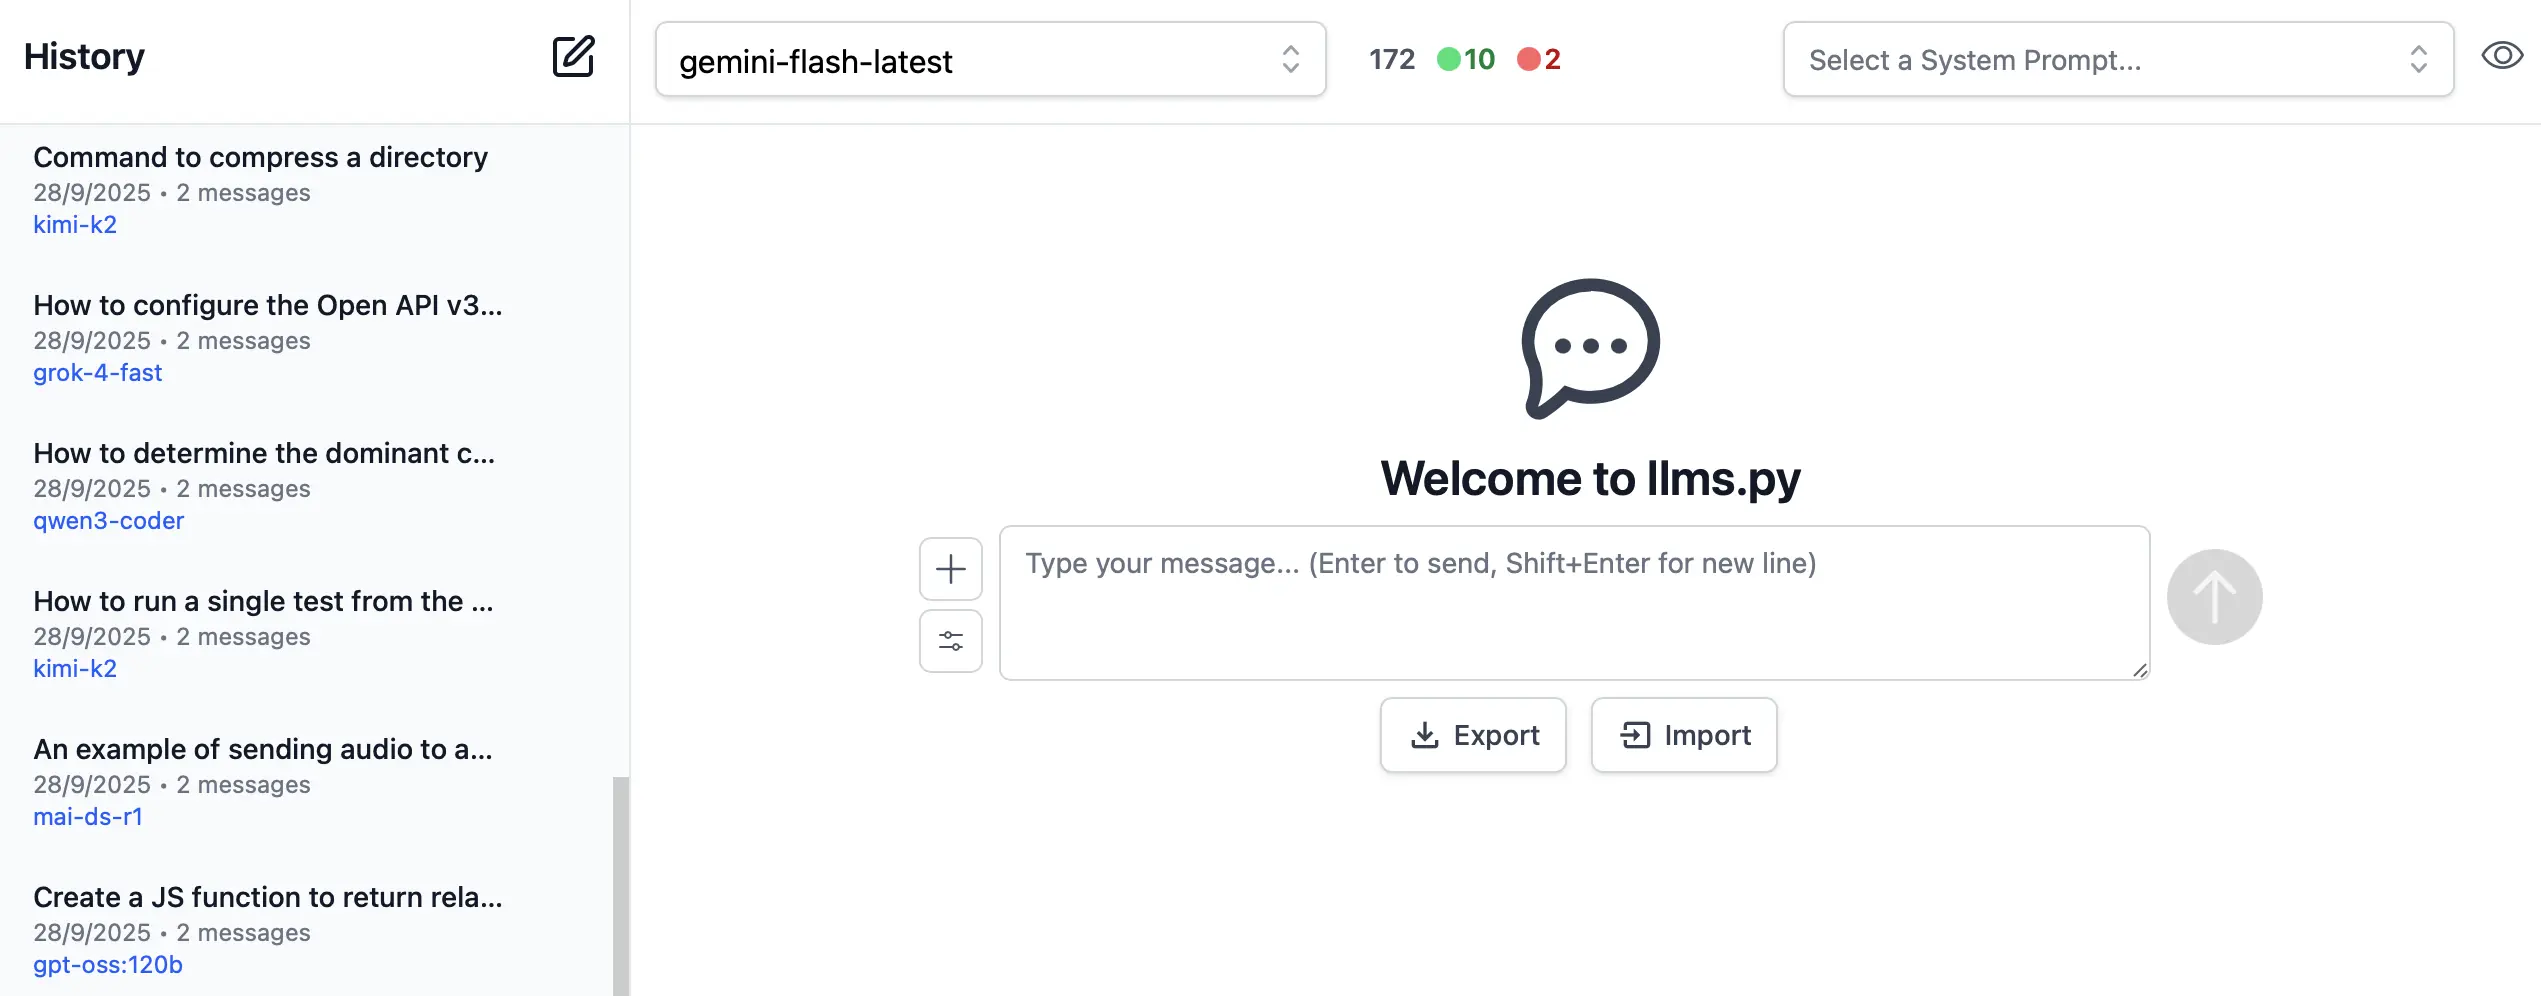The width and height of the screenshot is (2541, 996).
Task: Click the history sidebar scrollbar
Action: coord(620,885)
